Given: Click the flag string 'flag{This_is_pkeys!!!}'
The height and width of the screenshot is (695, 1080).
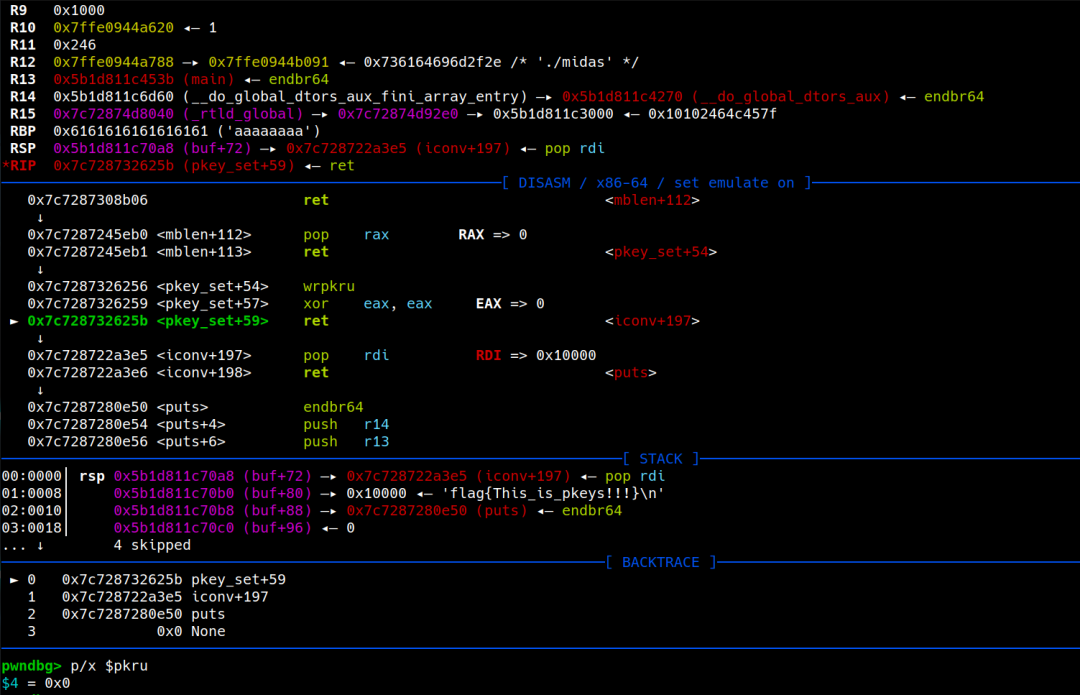Looking at the screenshot, I should pyautogui.click(x=553, y=492).
